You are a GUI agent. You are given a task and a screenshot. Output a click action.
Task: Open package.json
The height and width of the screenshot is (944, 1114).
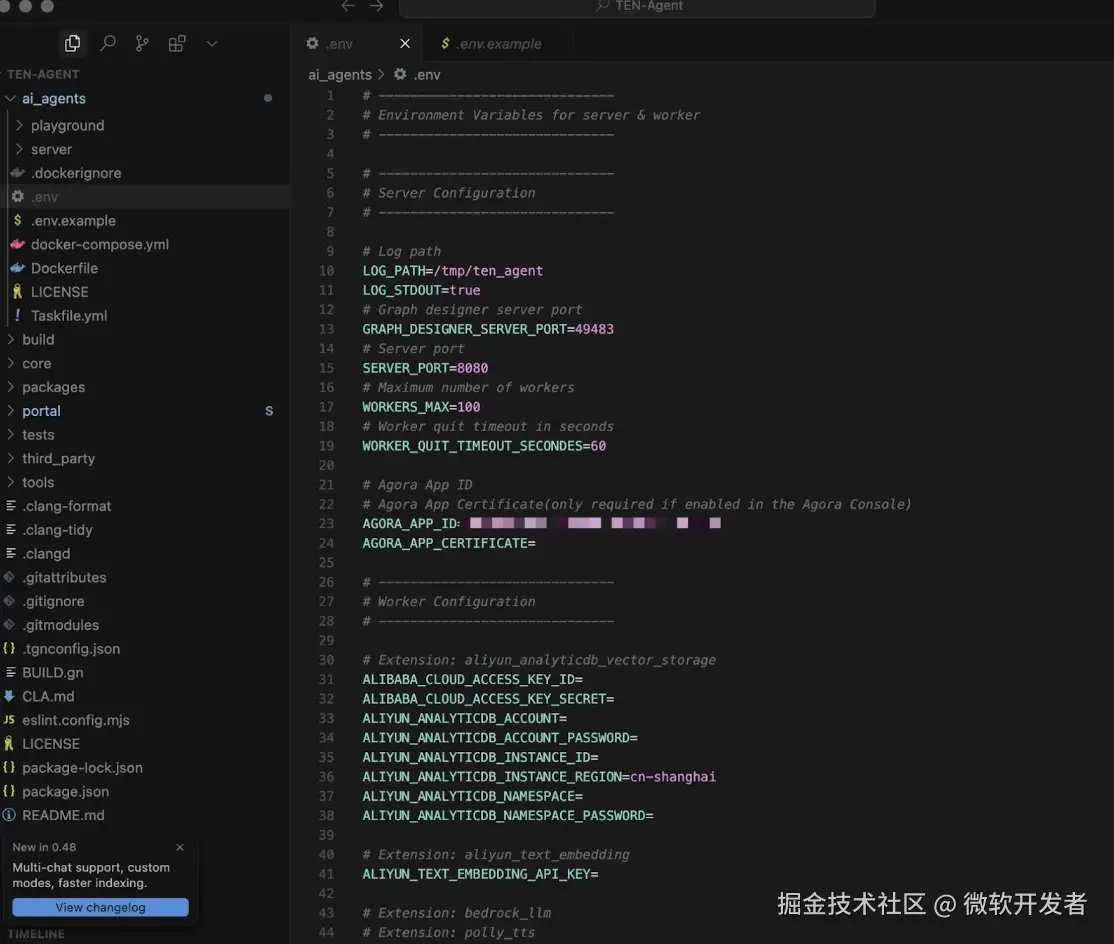[144, 791]
